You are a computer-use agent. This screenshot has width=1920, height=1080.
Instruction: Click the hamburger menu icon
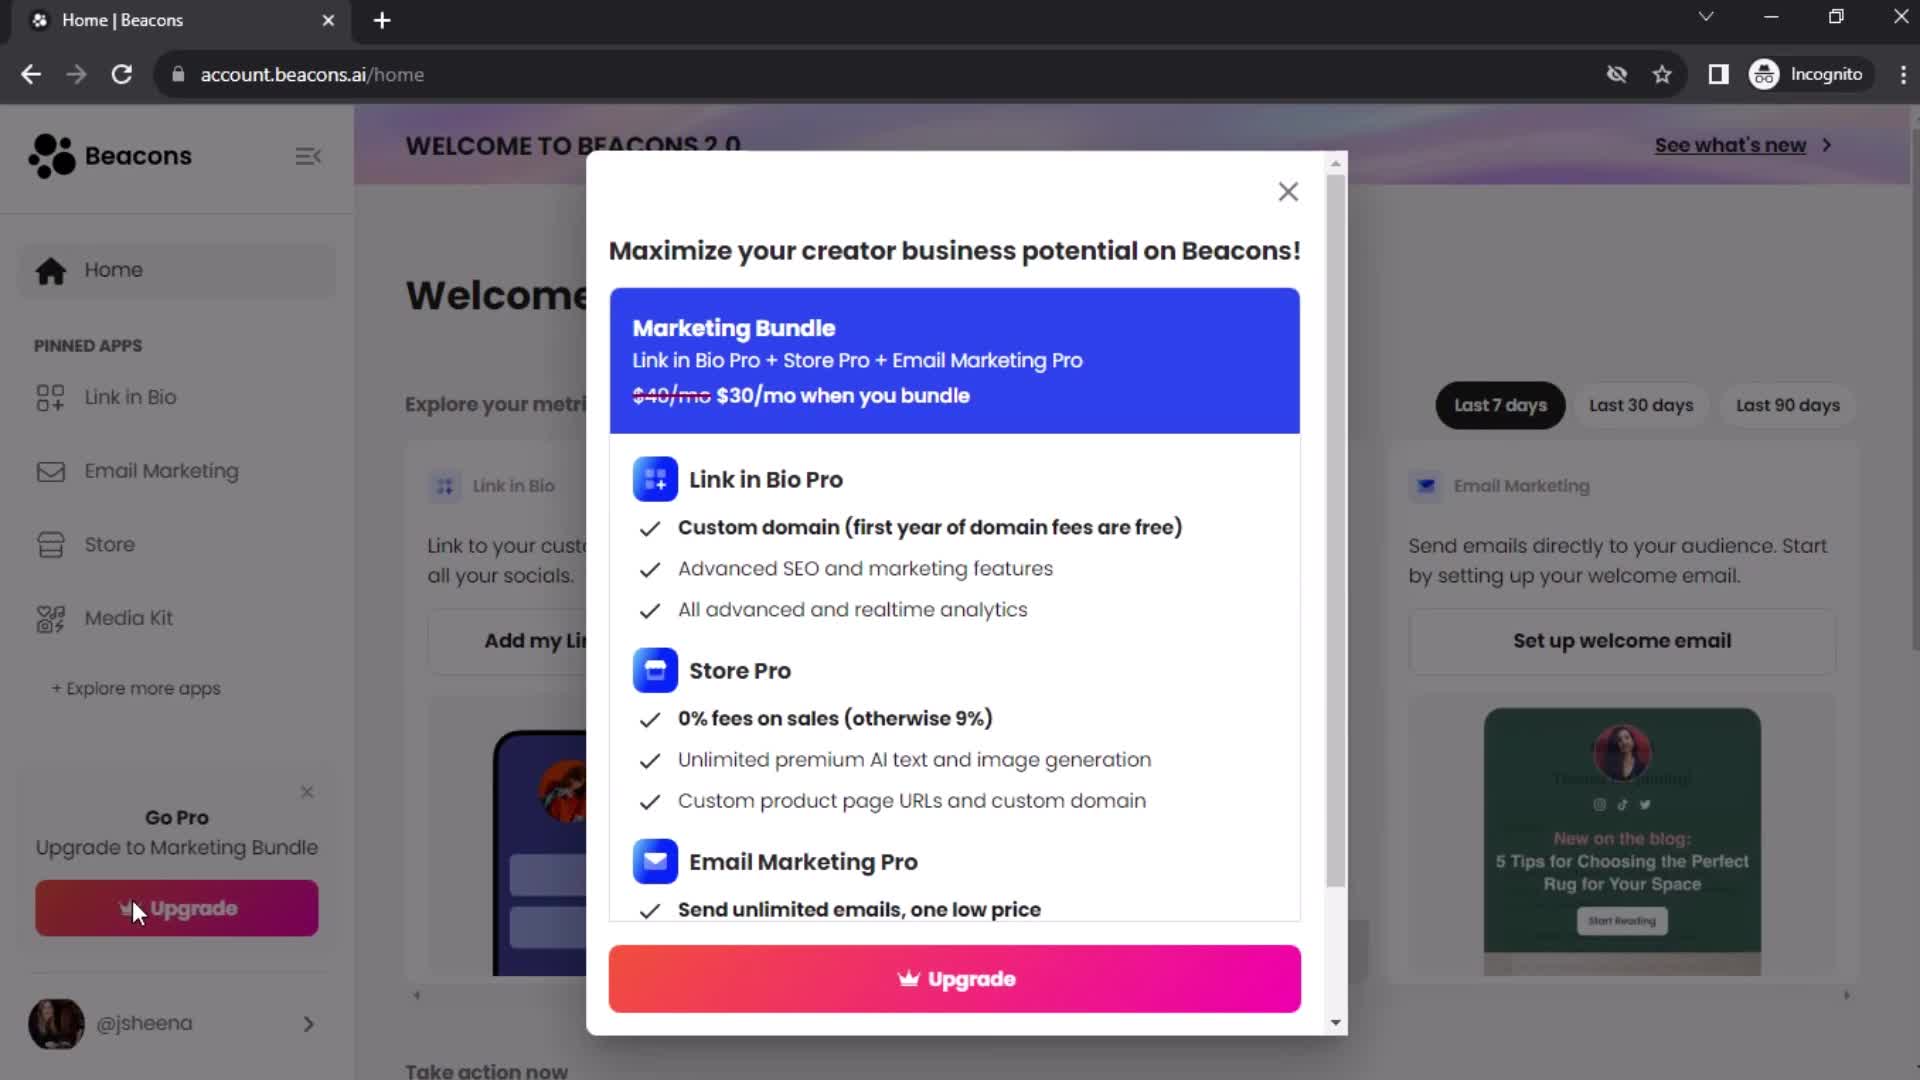coord(309,156)
